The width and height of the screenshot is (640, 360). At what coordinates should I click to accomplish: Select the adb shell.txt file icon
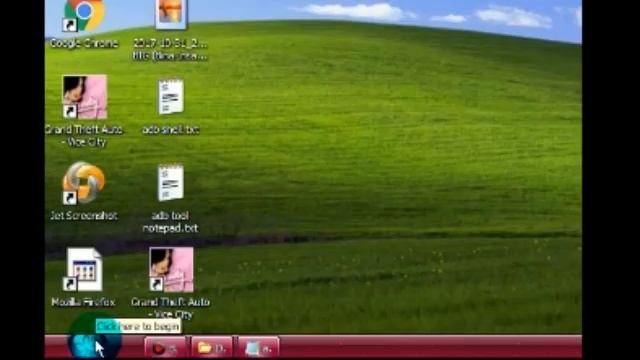(171, 97)
